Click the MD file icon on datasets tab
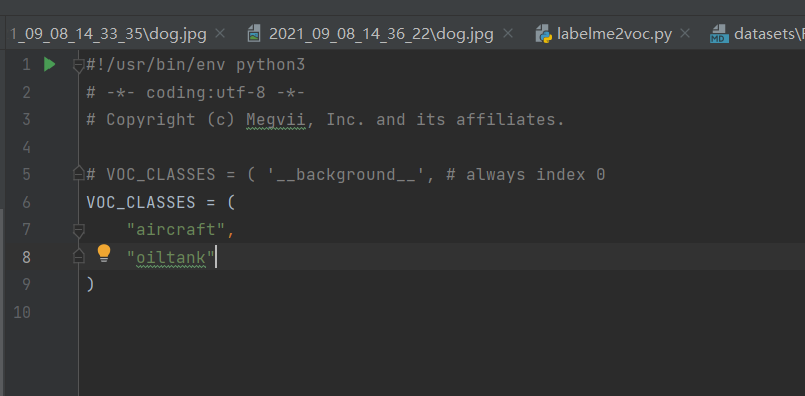 (x=719, y=34)
